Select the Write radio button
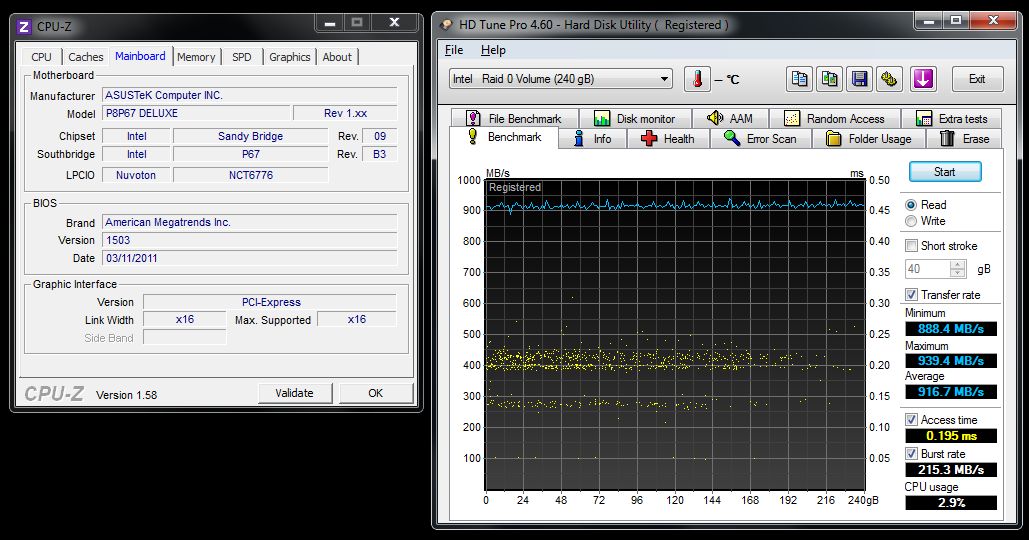 (x=911, y=221)
